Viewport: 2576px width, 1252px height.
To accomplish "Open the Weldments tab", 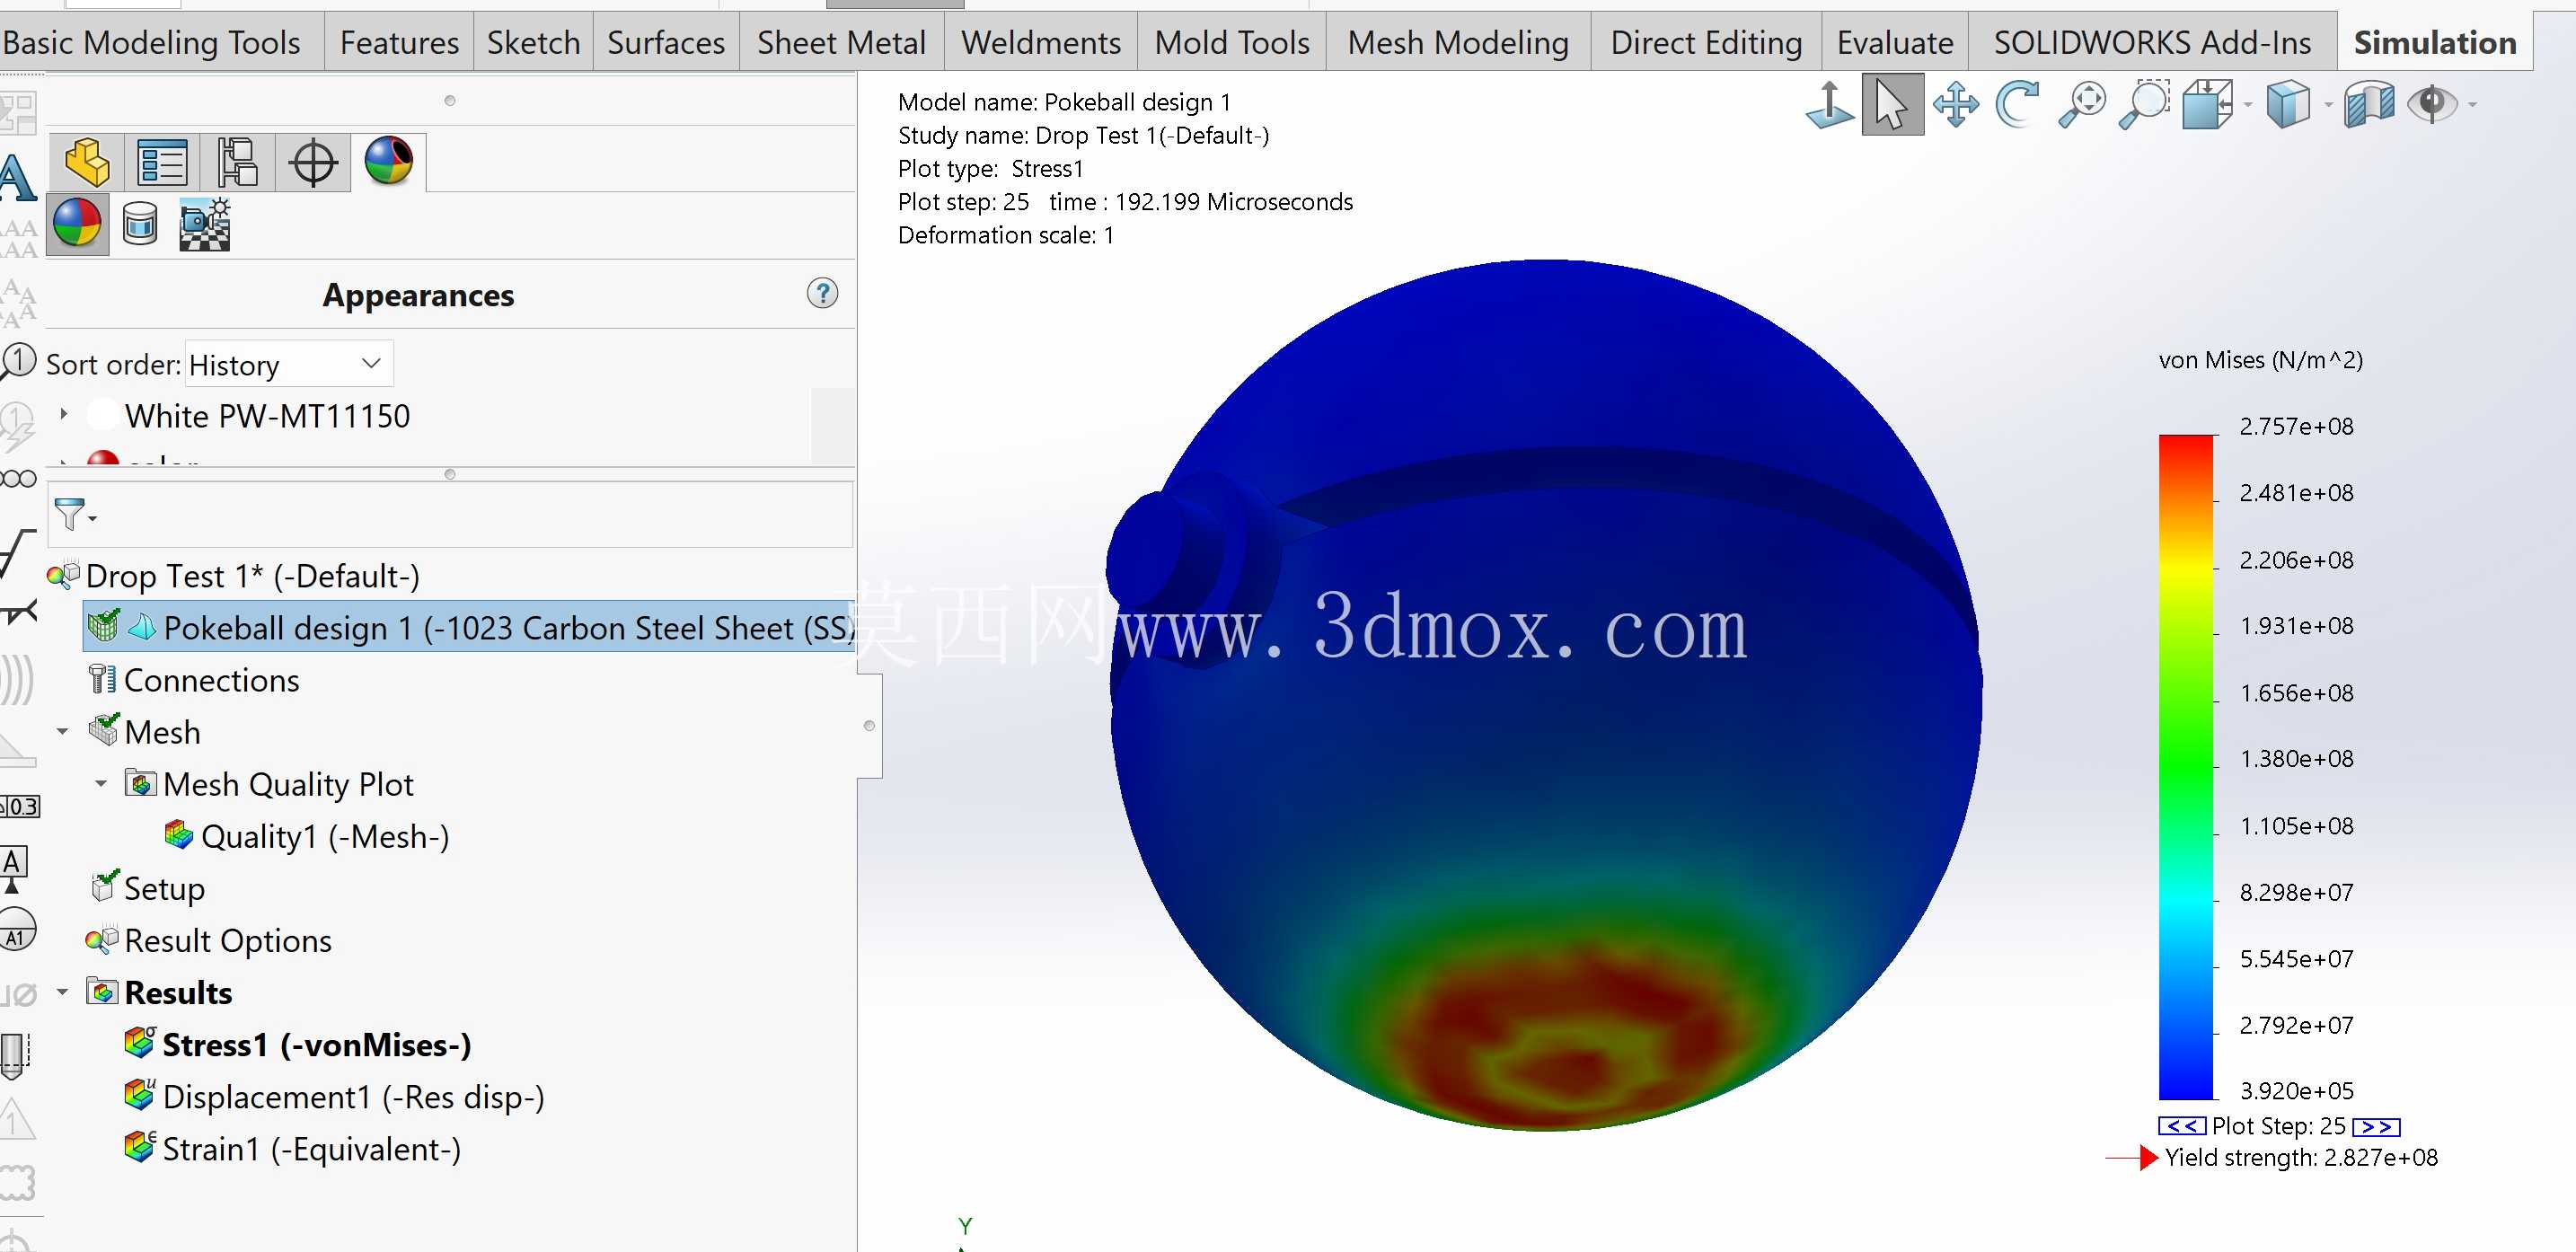I will coord(1041,42).
